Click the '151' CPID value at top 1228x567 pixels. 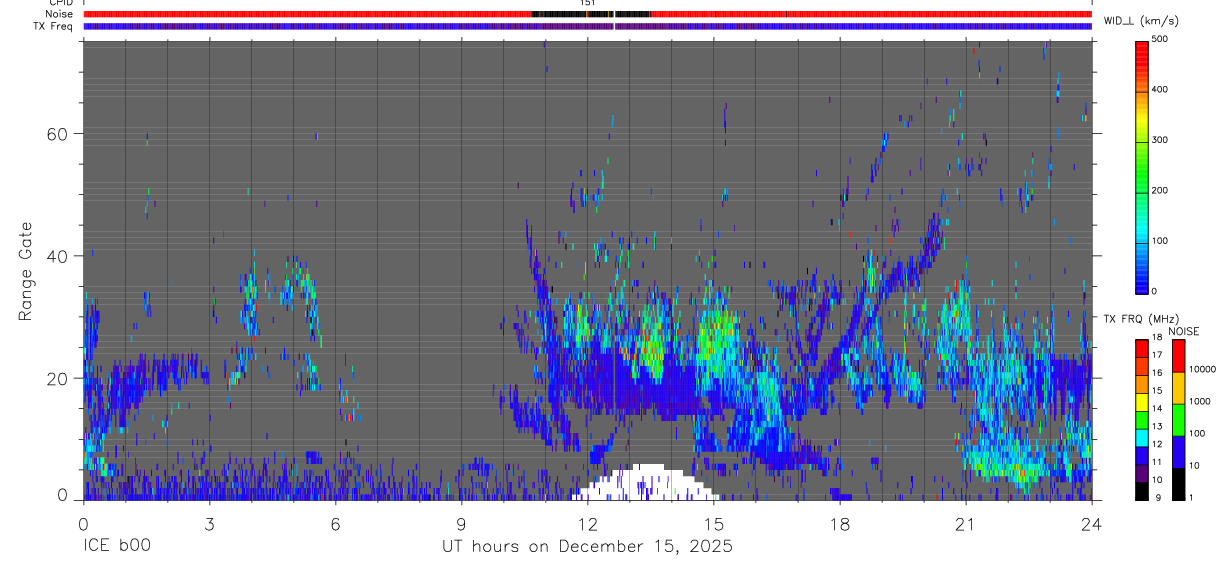588,3
